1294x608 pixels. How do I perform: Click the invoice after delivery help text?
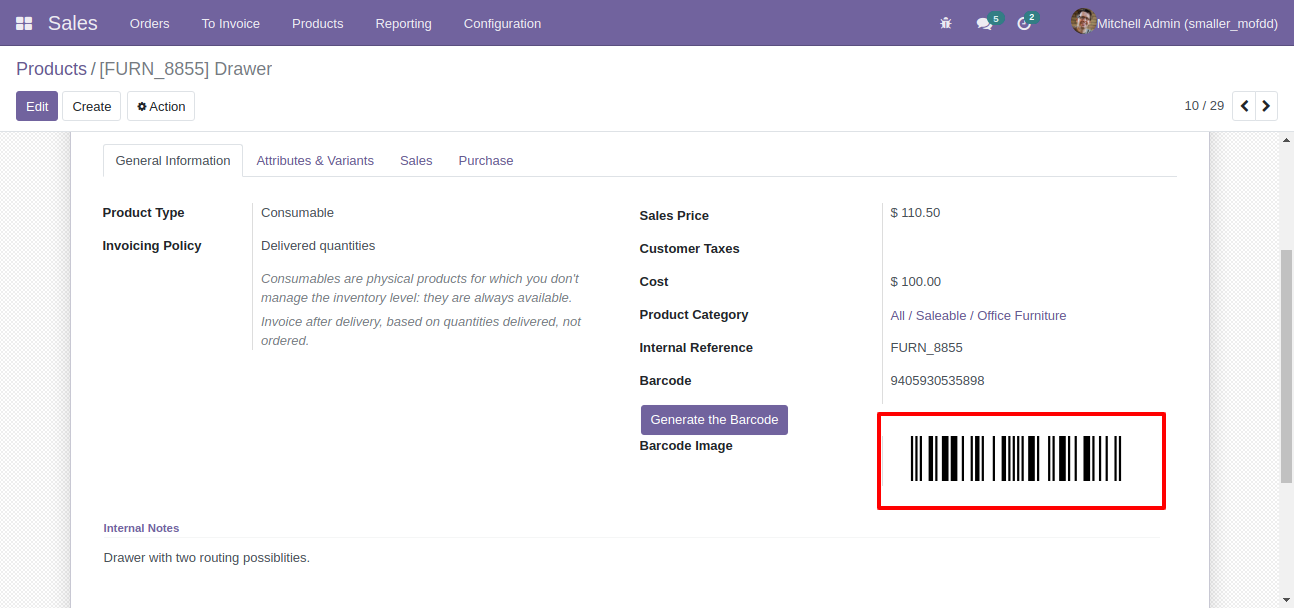pos(421,331)
